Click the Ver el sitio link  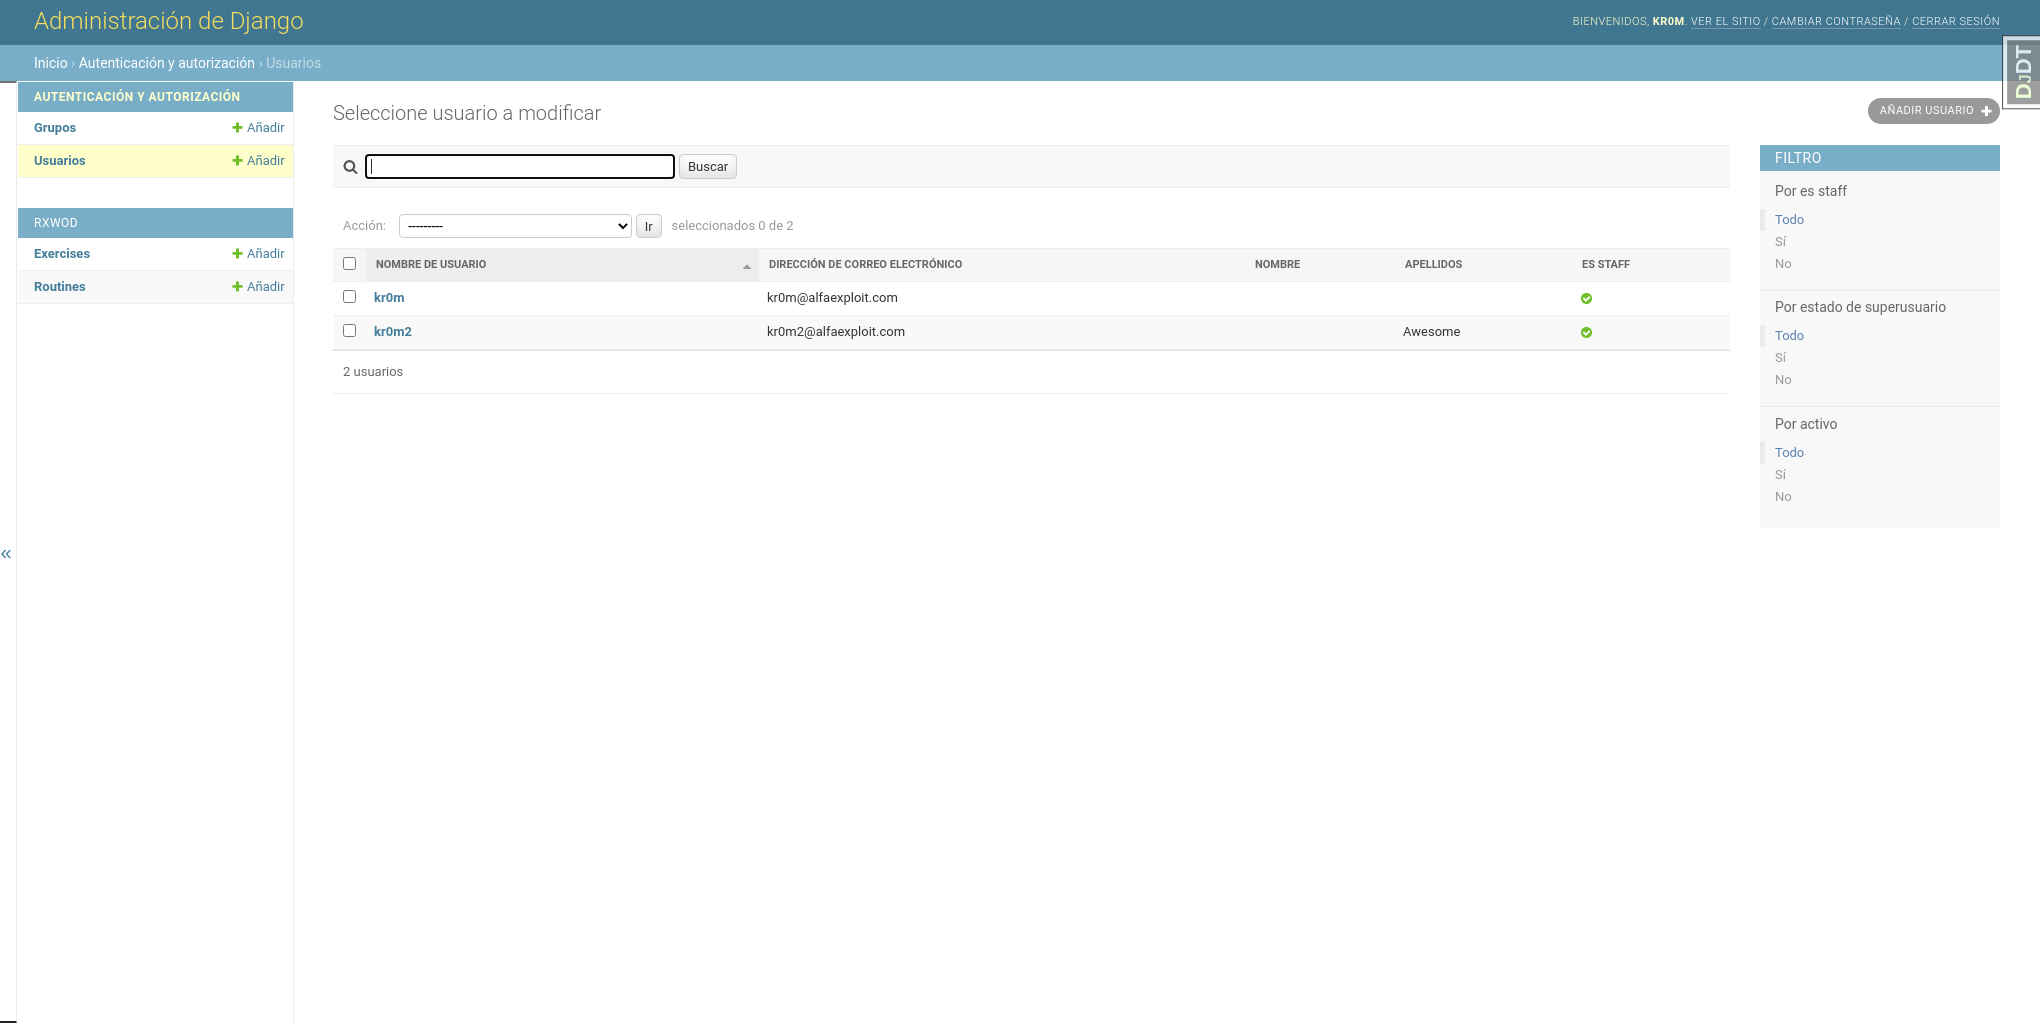point(1725,21)
